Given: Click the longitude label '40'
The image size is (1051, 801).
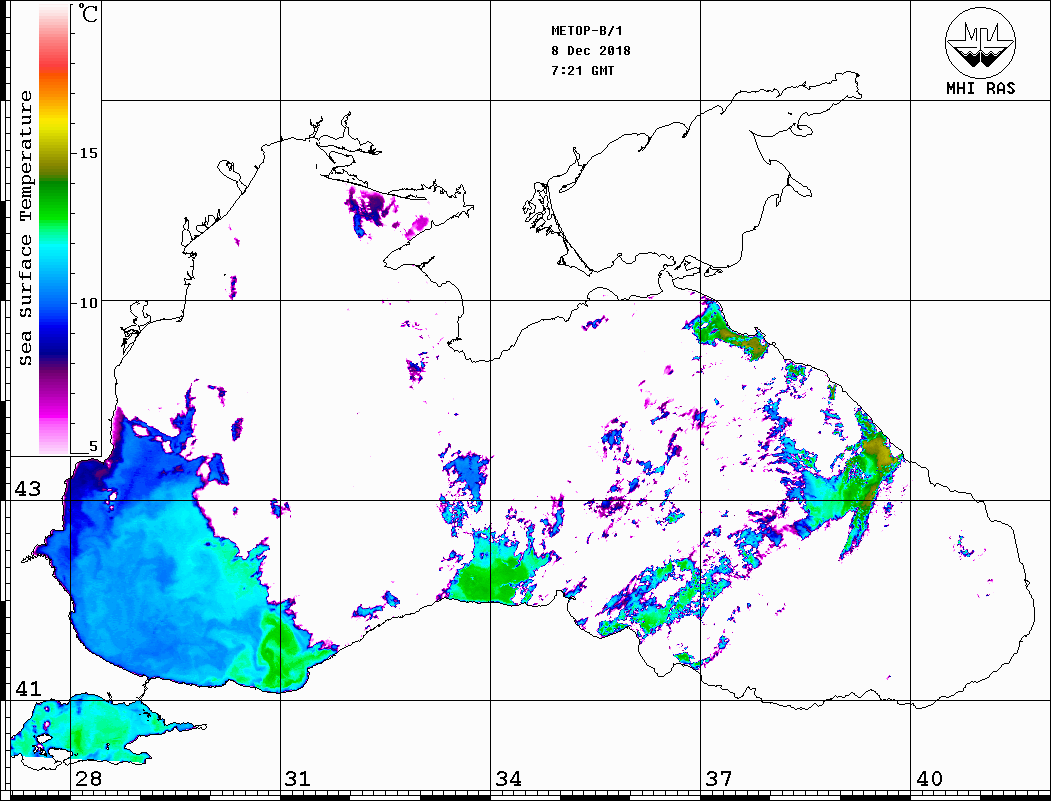Looking at the screenshot, I should pyautogui.click(x=929, y=779).
